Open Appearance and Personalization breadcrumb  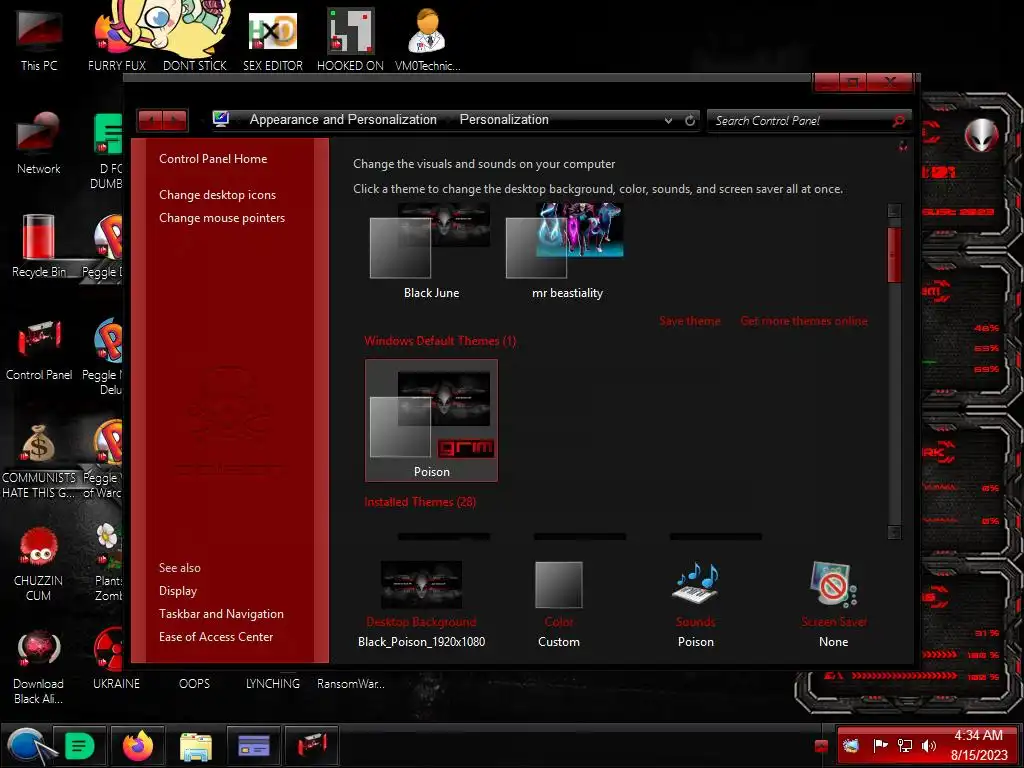(x=343, y=120)
